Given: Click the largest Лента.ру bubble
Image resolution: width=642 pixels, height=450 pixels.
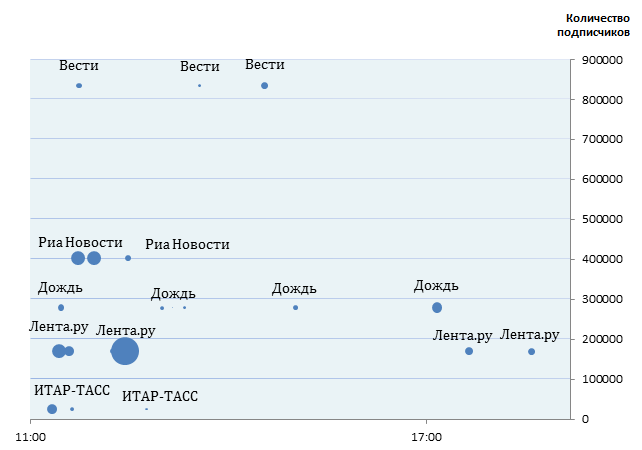Looking at the screenshot, I should coord(125,351).
